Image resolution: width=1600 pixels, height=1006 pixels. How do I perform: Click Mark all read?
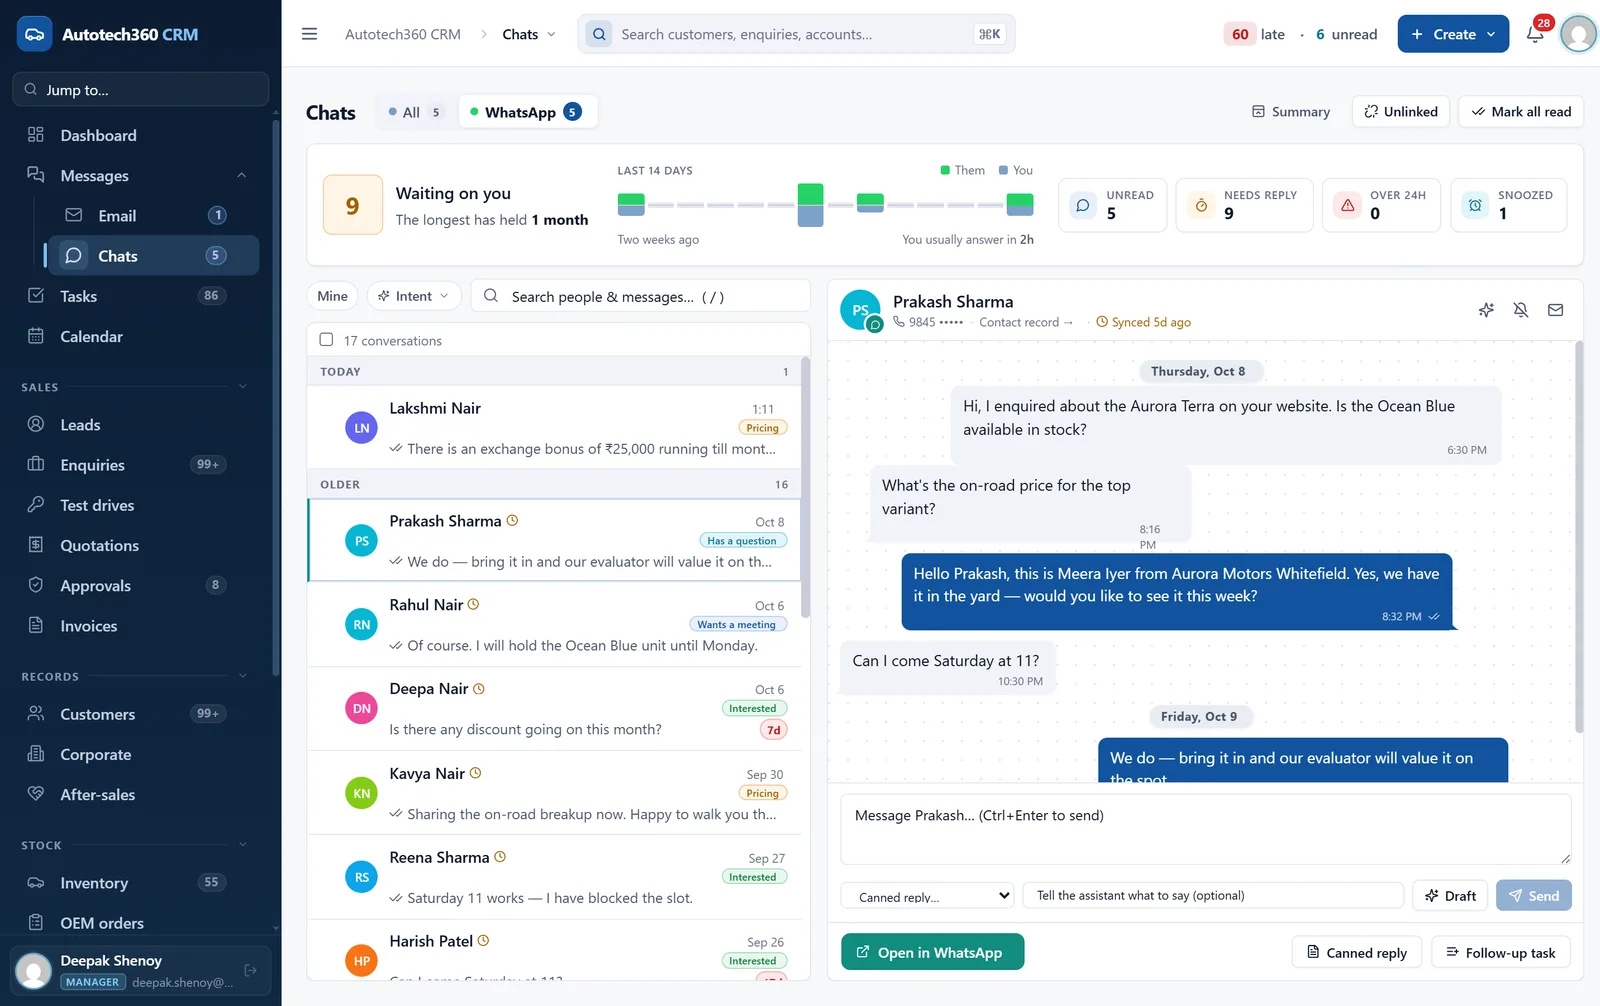click(1521, 112)
